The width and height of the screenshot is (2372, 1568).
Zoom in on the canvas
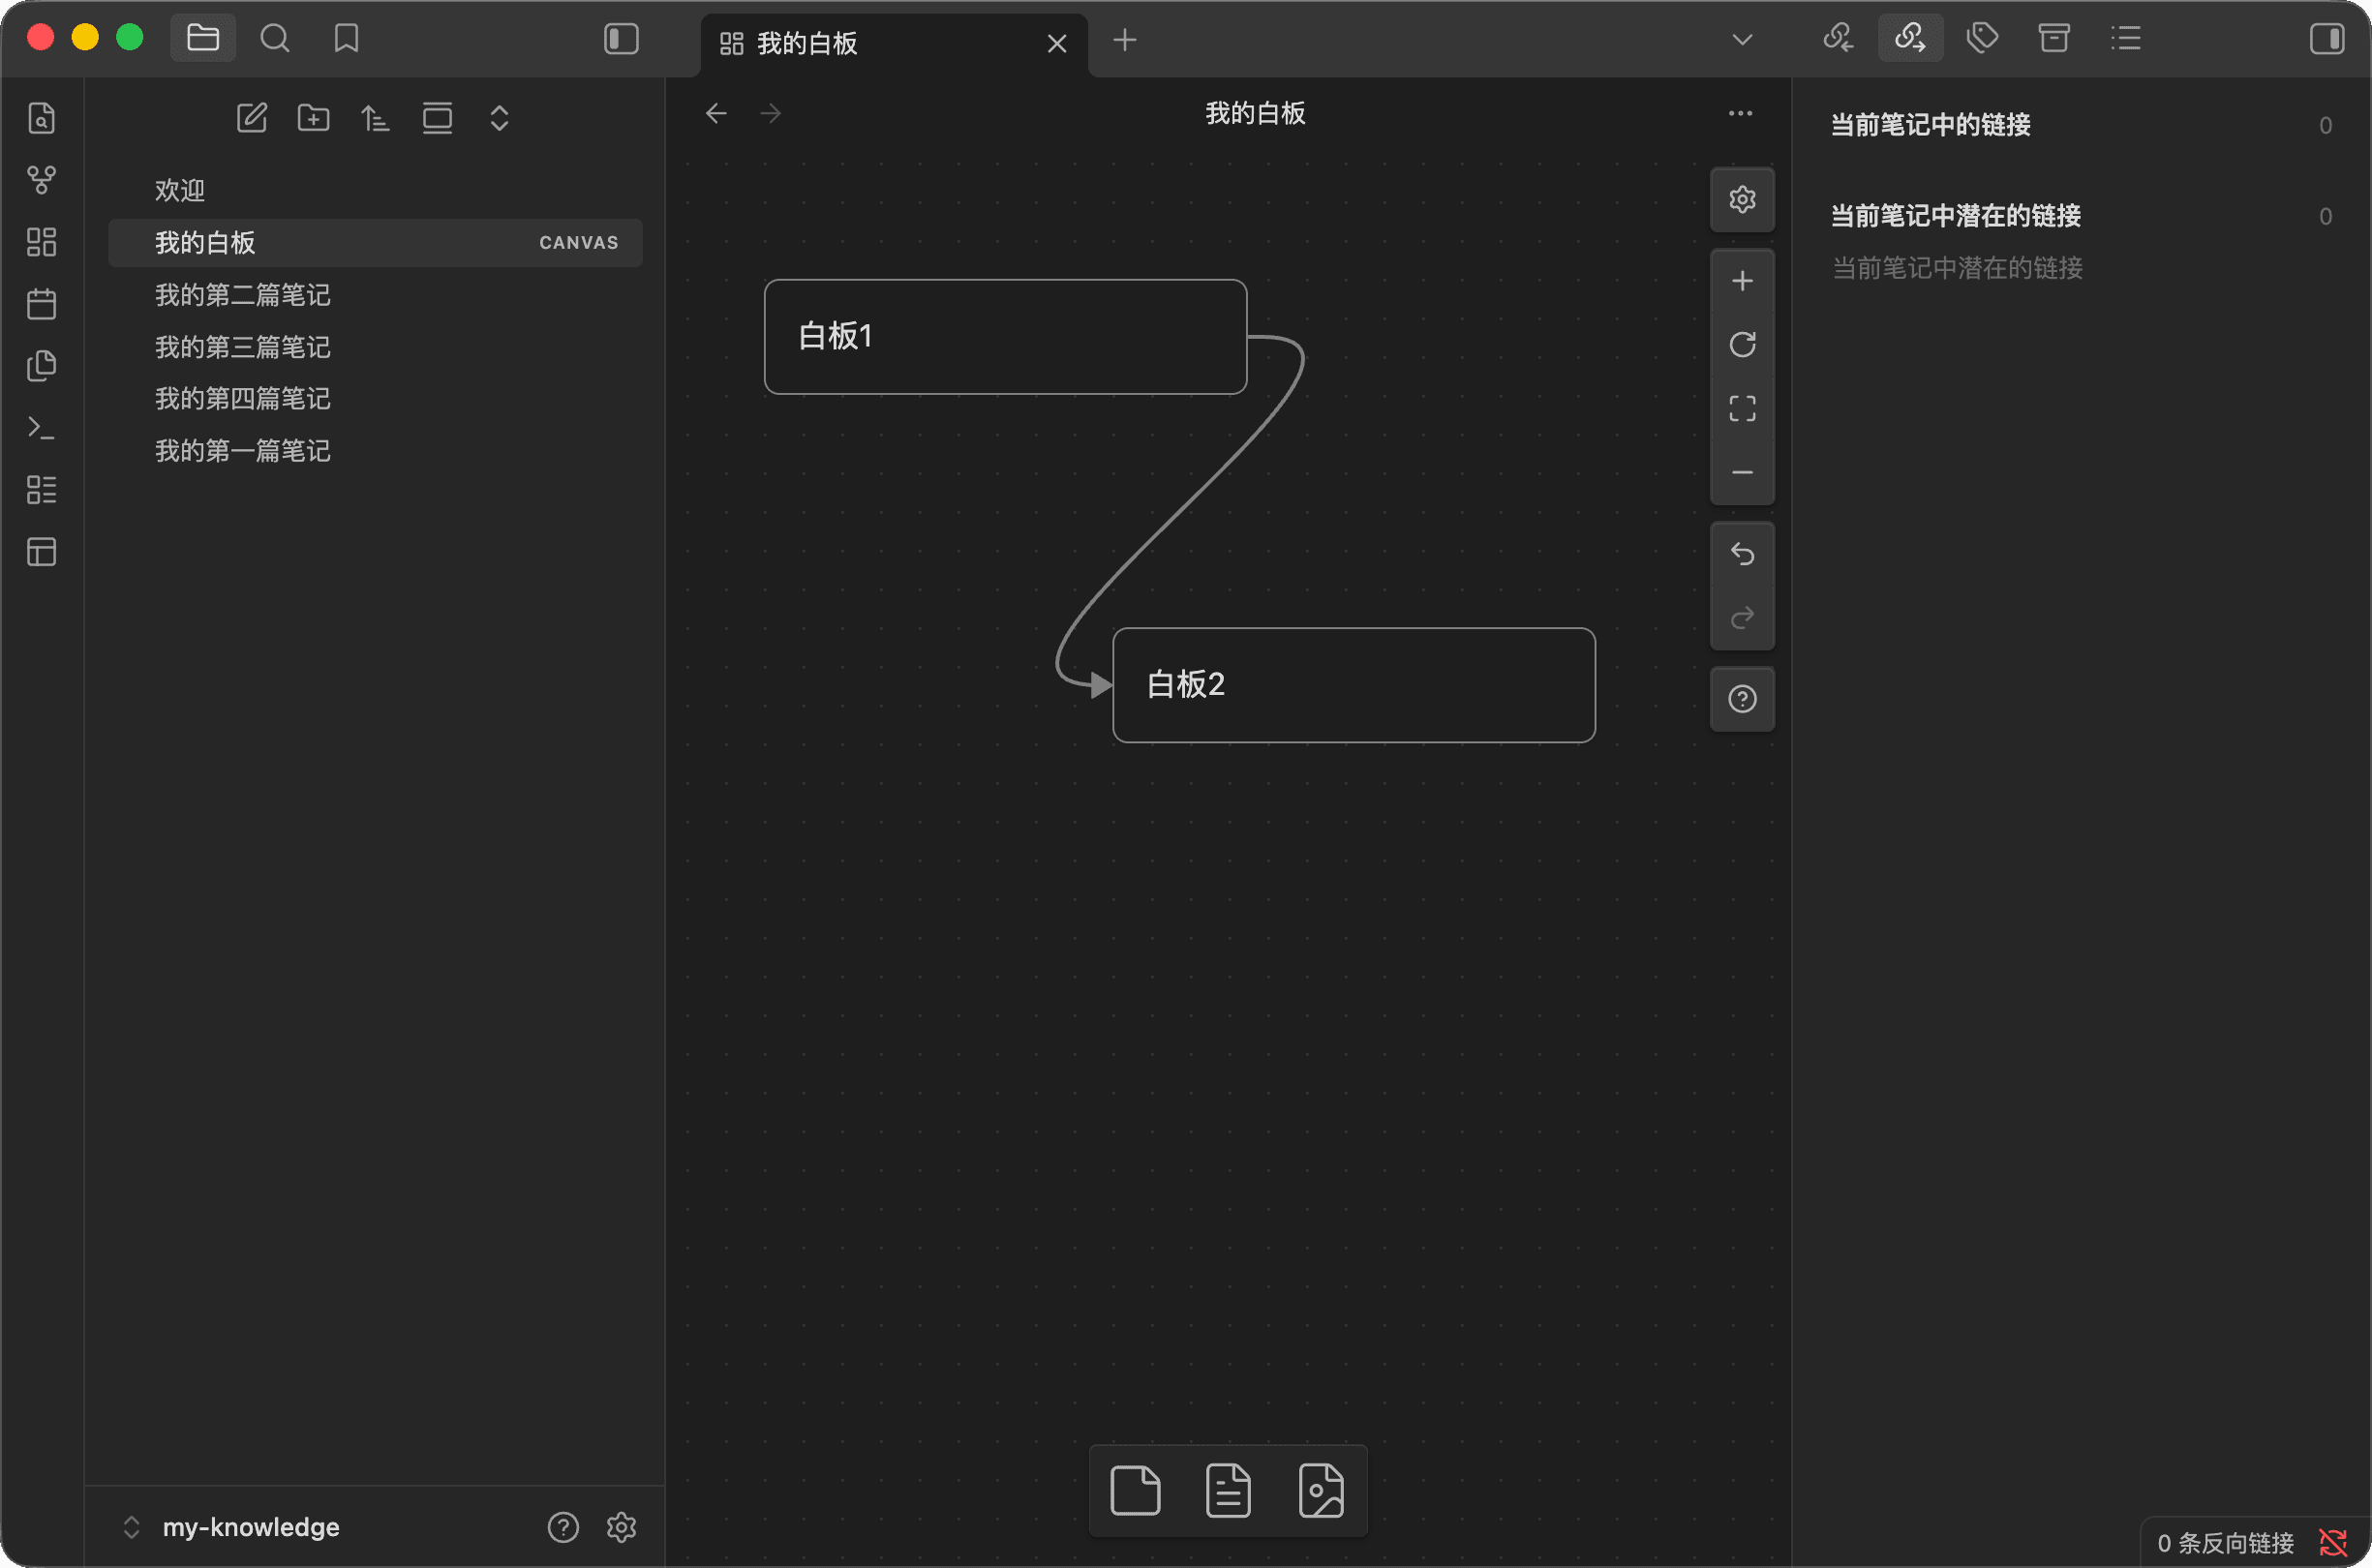click(1742, 281)
